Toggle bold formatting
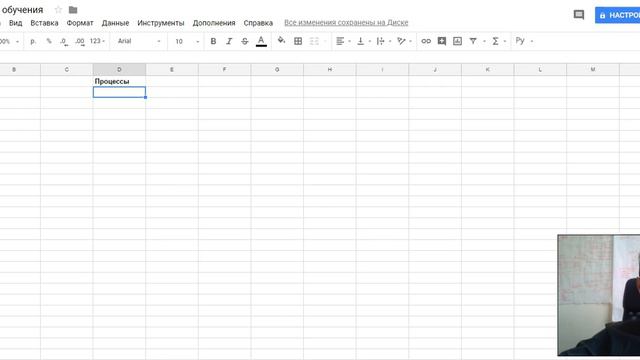 tap(213, 41)
